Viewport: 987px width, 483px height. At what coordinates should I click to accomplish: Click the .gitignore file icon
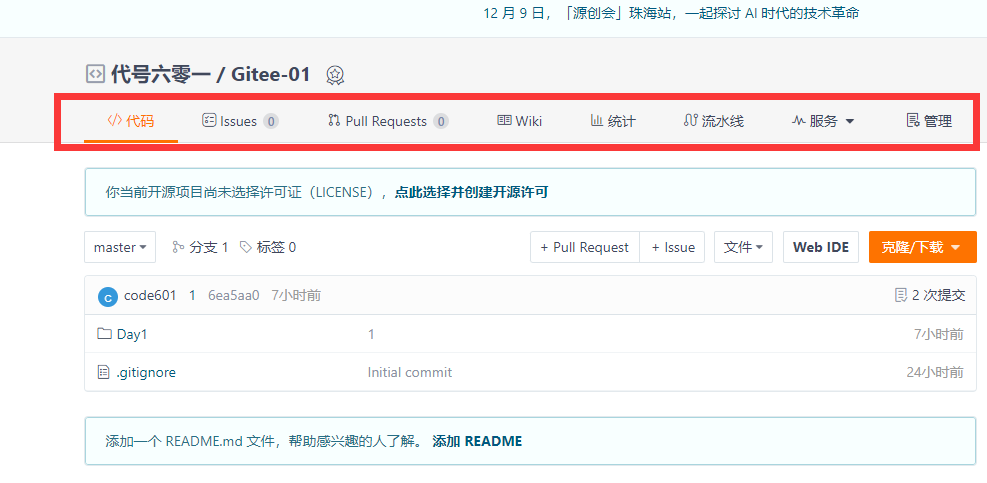(x=104, y=372)
